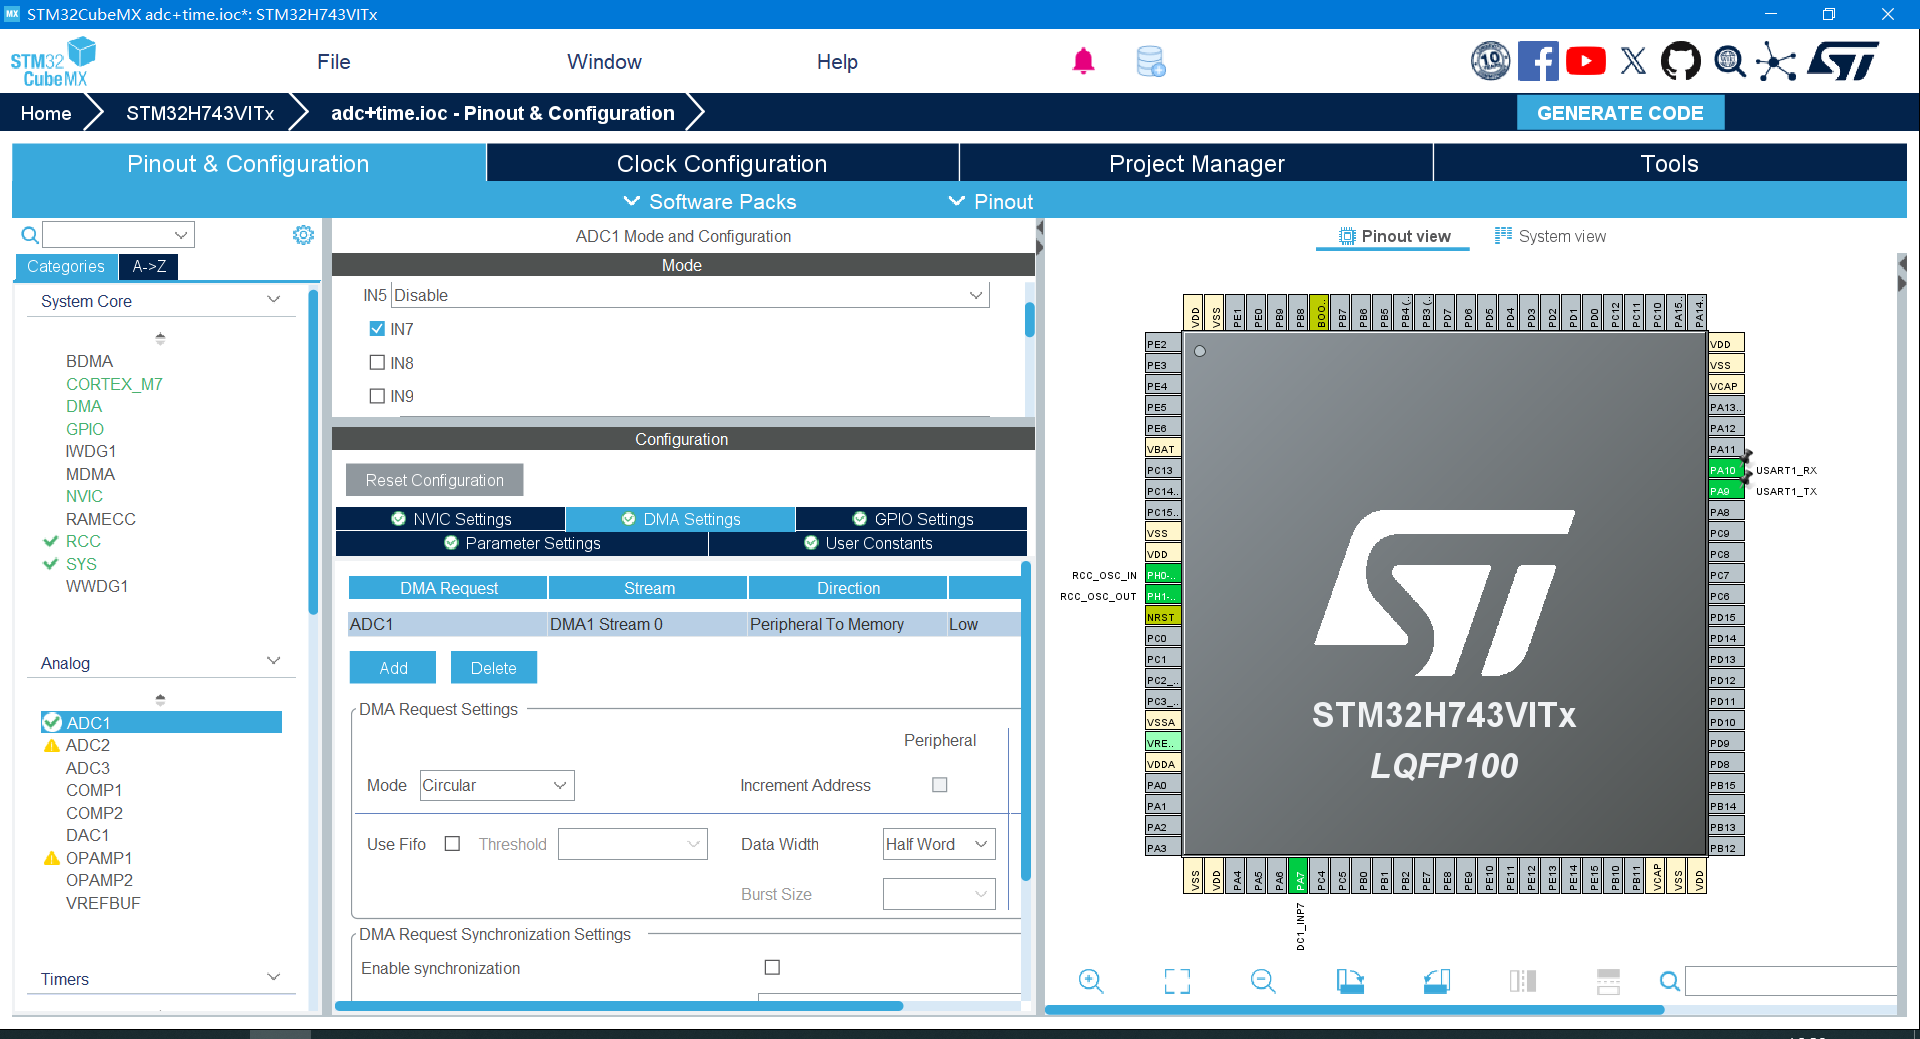Open the category settings gear icon
1920x1039 pixels.
pos(303,235)
